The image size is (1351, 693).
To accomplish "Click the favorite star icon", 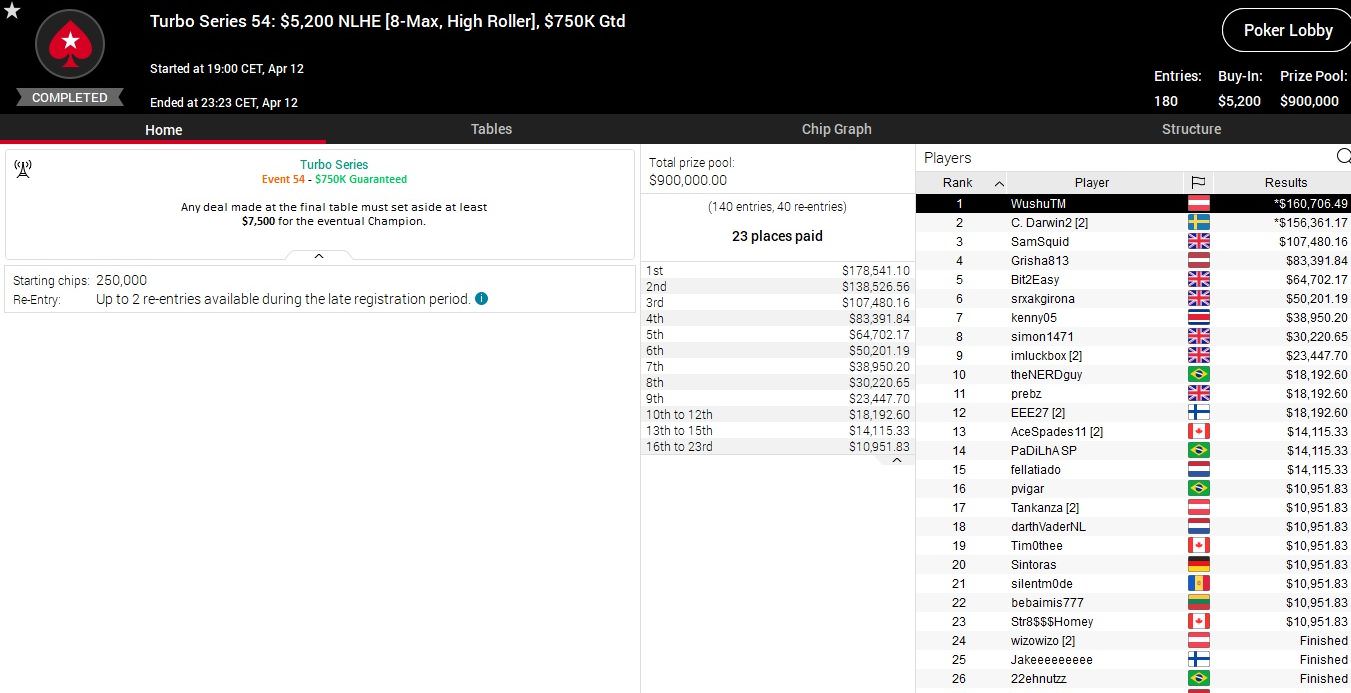I will tap(12, 11).
